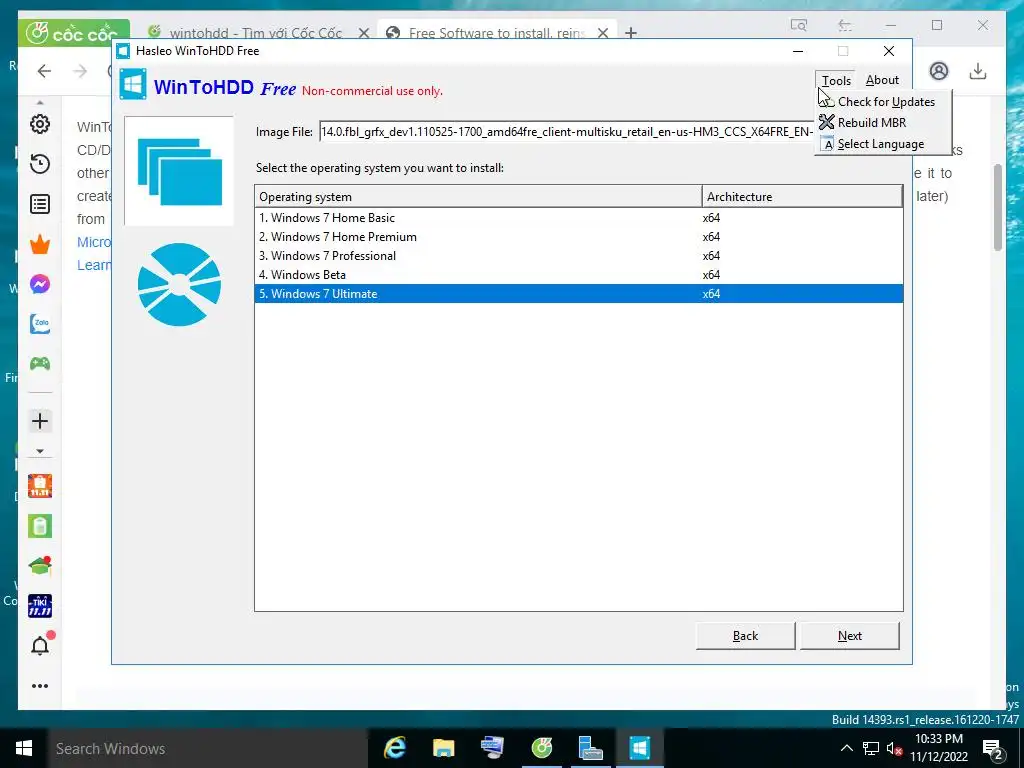Select Windows 7 Ultimate row
Viewport: 1024px width, 768px height.
pos(579,294)
